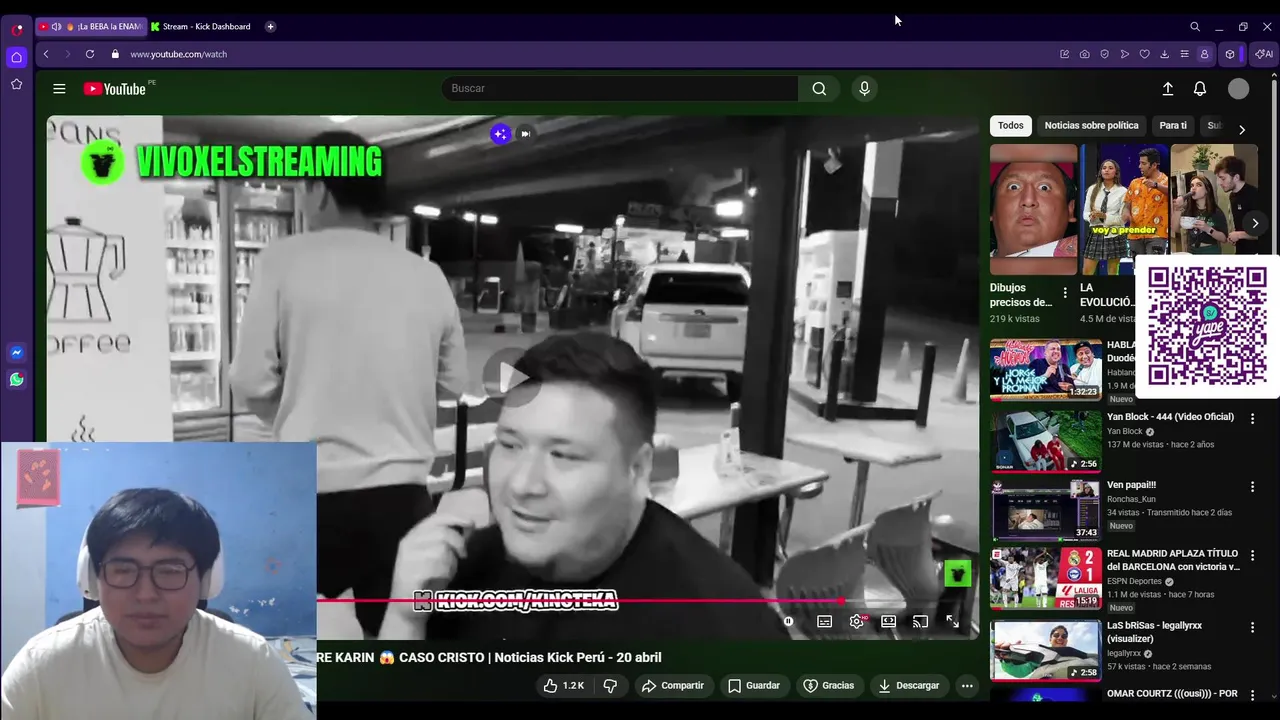The width and height of the screenshot is (1280, 720).
Task: Open options for Yan Block - 444 video
Action: (x=1252, y=419)
